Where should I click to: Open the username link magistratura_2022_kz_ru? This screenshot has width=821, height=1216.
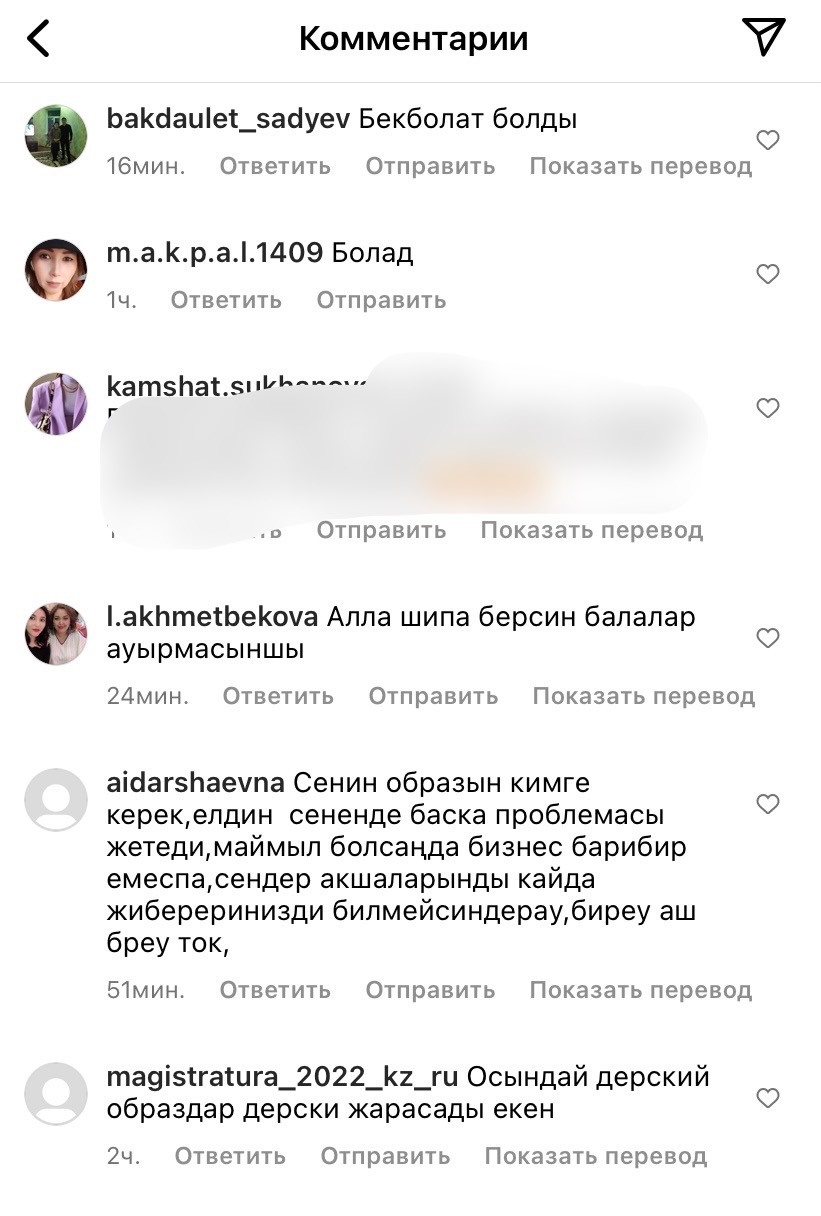(282, 1077)
